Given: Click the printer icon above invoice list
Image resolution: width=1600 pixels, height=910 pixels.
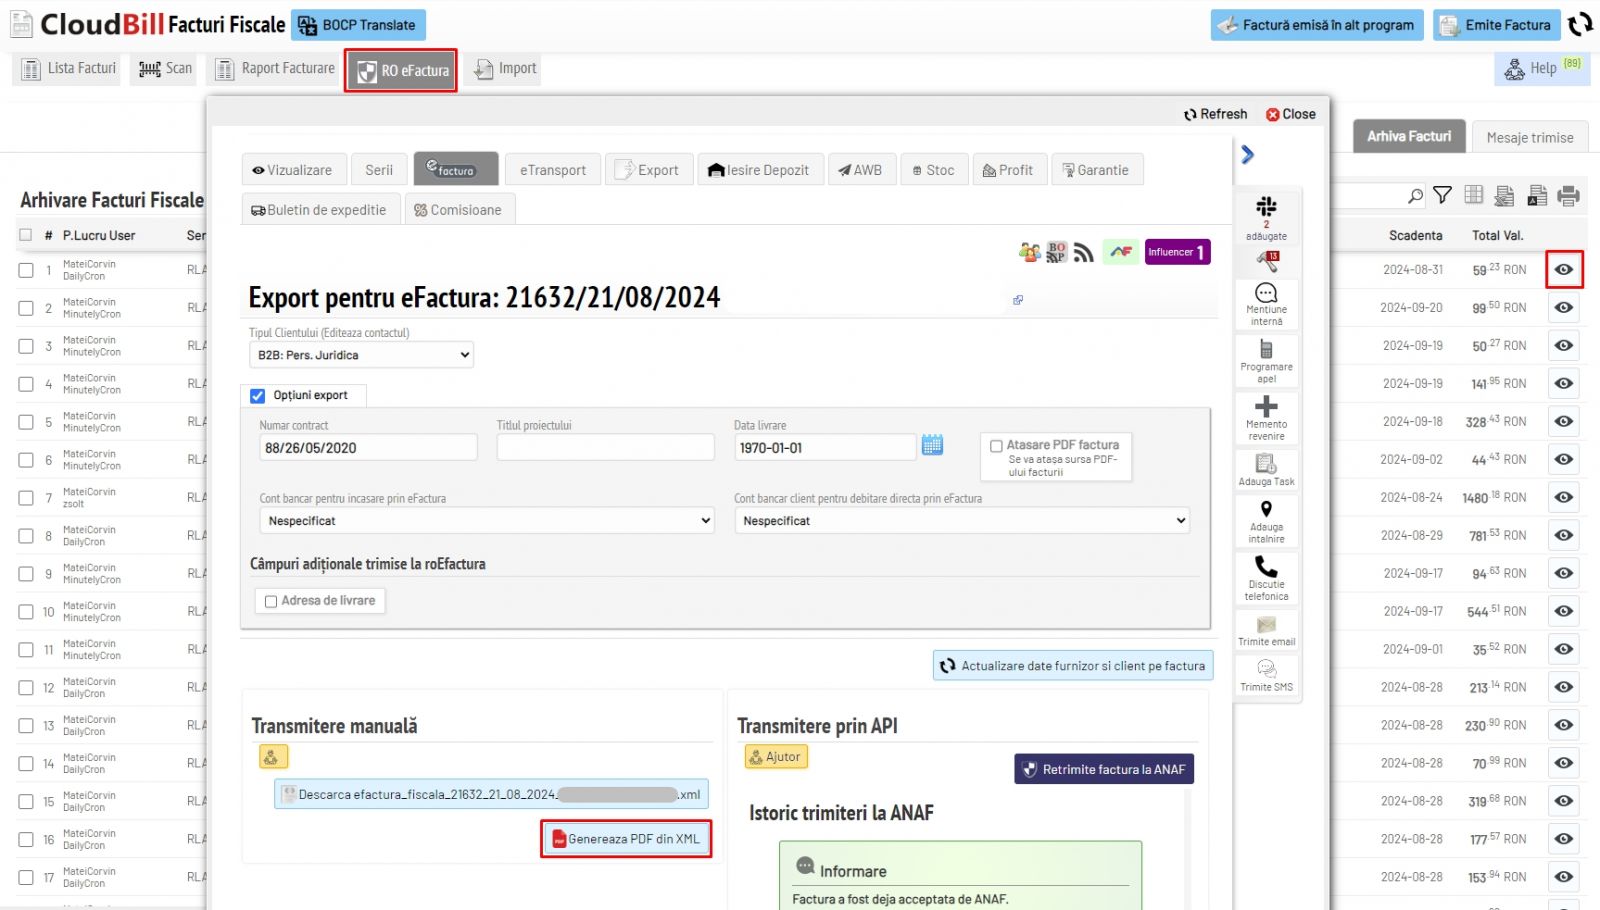Looking at the screenshot, I should [x=1568, y=196].
